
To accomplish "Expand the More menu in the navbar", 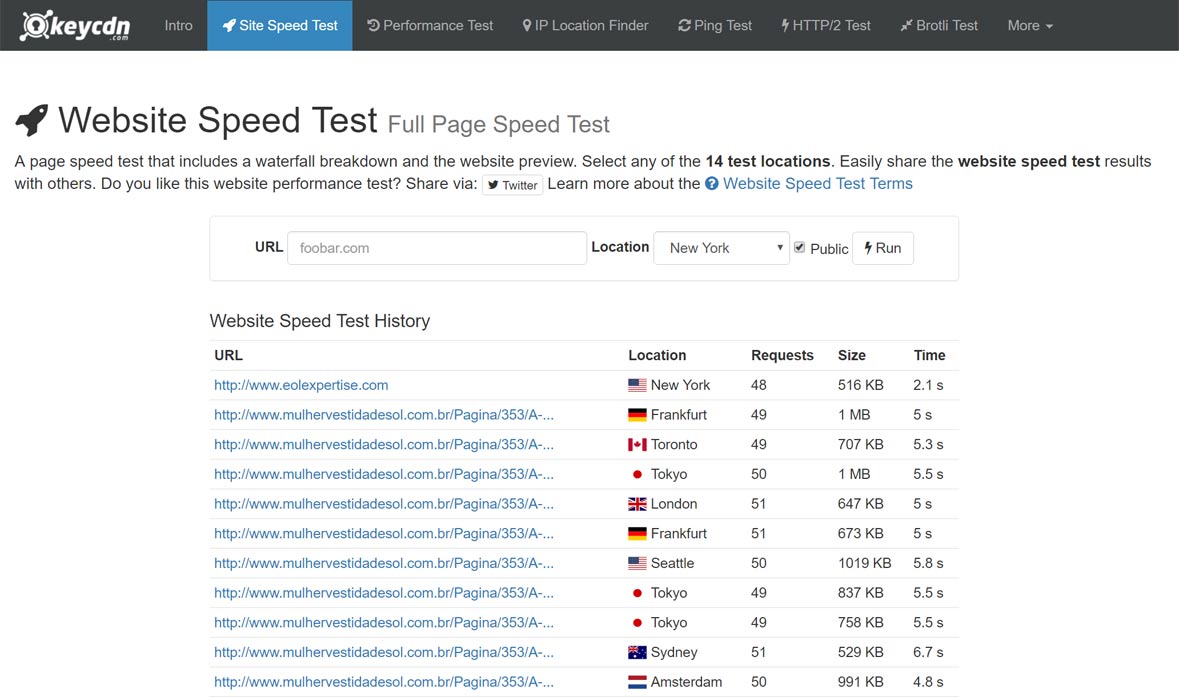I will click(1030, 26).
